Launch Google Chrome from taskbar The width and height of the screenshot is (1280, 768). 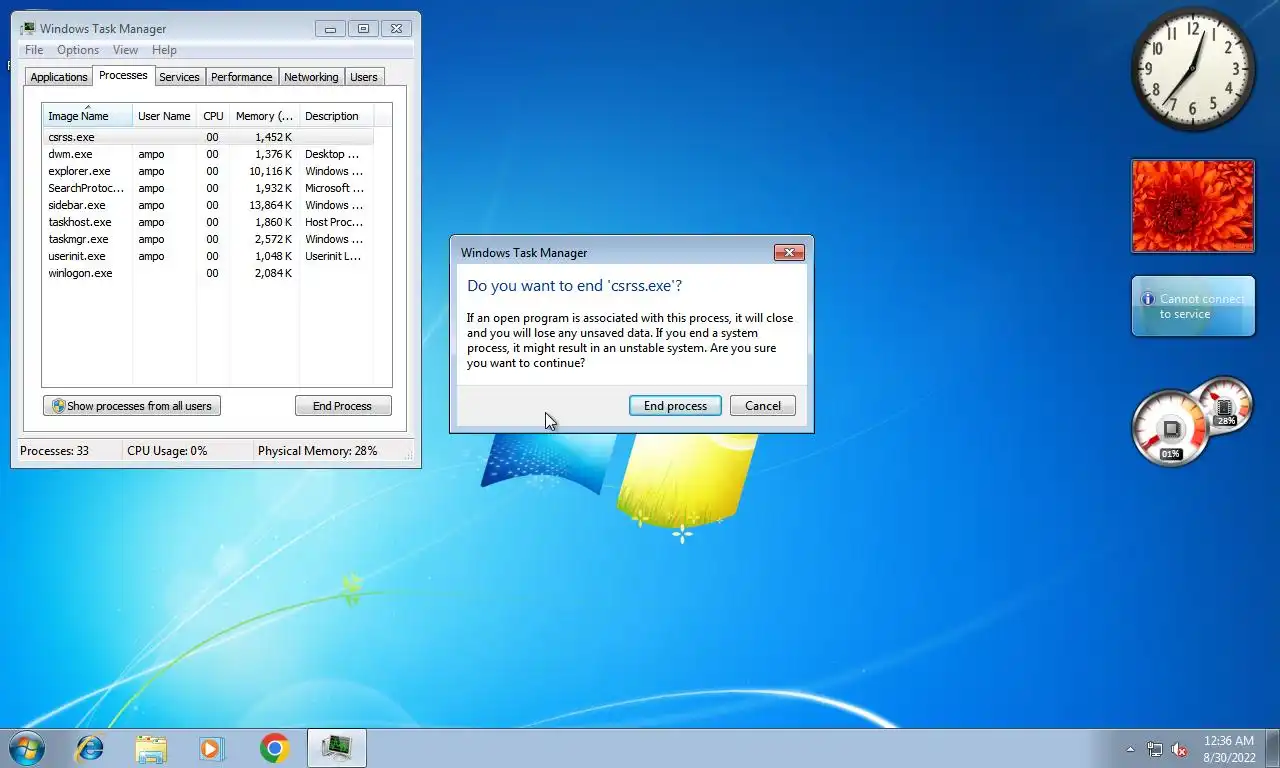coord(274,748)
